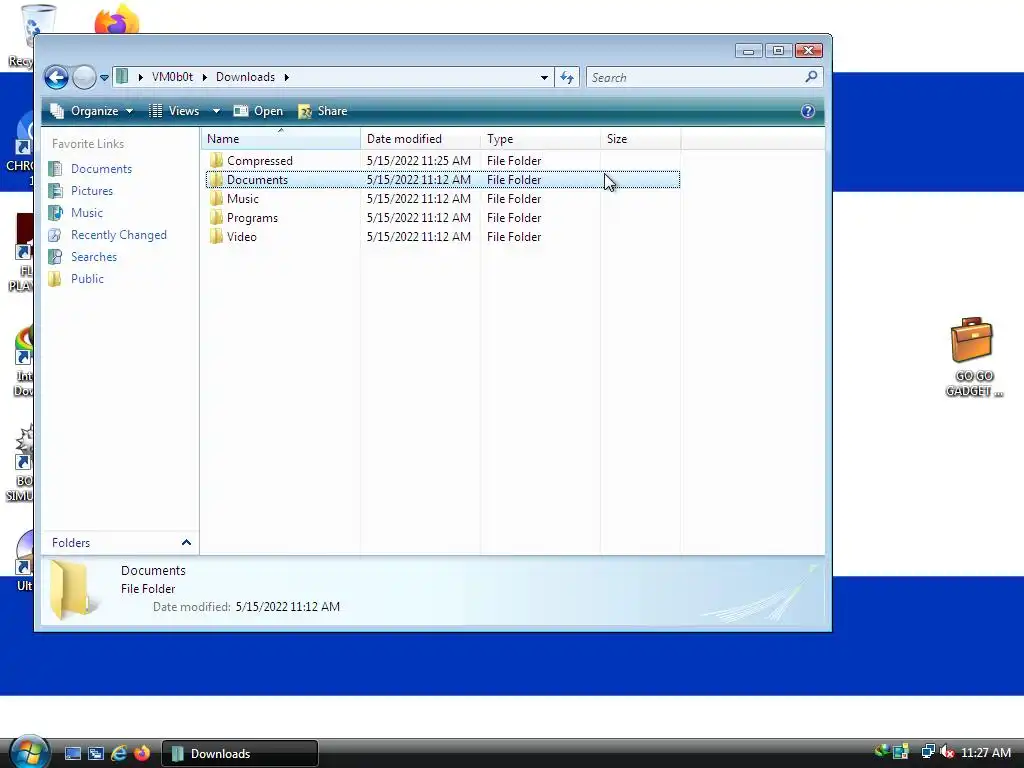Open the Windows Start orb
Image resolution: width=1024 pixels, height=768 pixels.
(x=29, y=752)
